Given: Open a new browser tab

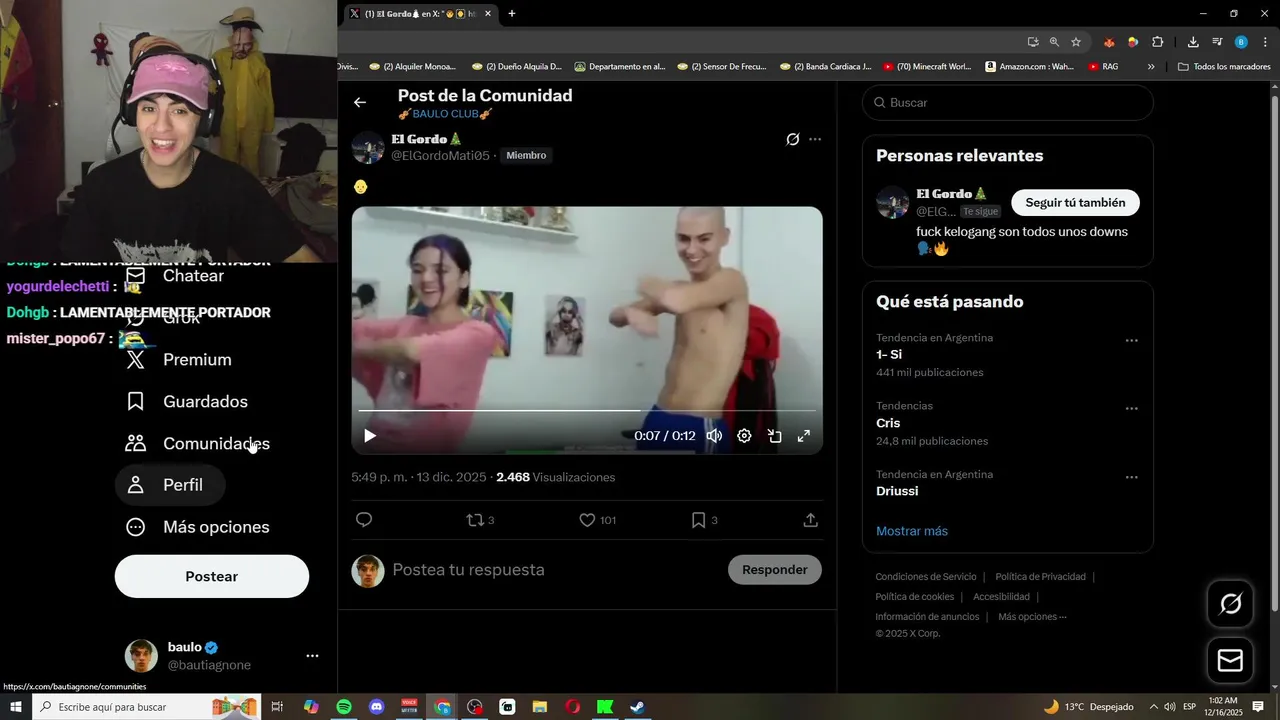Looking at the screenshot, I should click(x=512, y=14).
